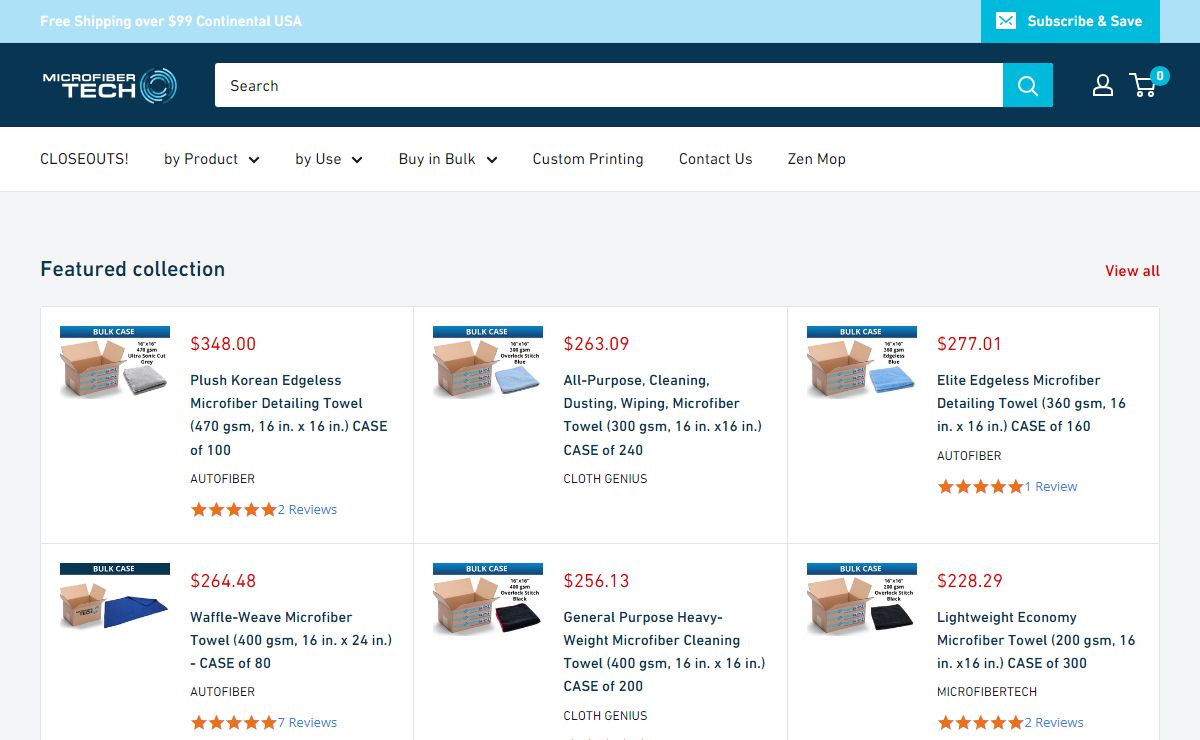This screenshot has height=740, width=1200.
Task: Click AUTOFIBER vendor under Plush Korean towel
Action: point(223,479)
